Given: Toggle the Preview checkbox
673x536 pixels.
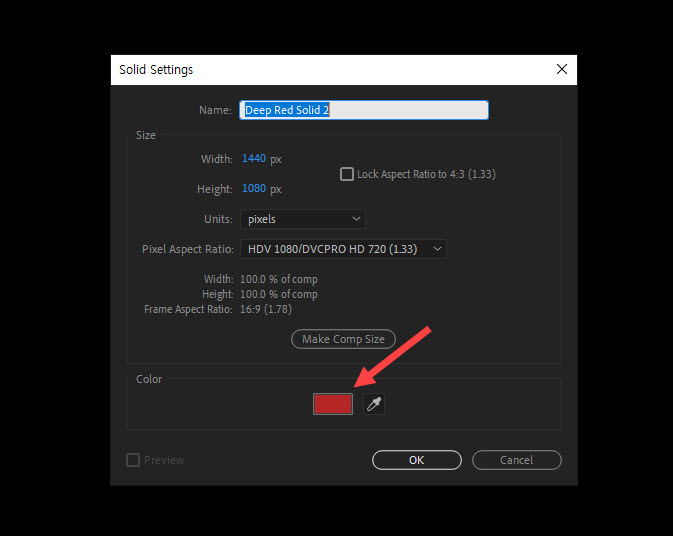Looking at the screenshot, I should (x=133, y=460).
